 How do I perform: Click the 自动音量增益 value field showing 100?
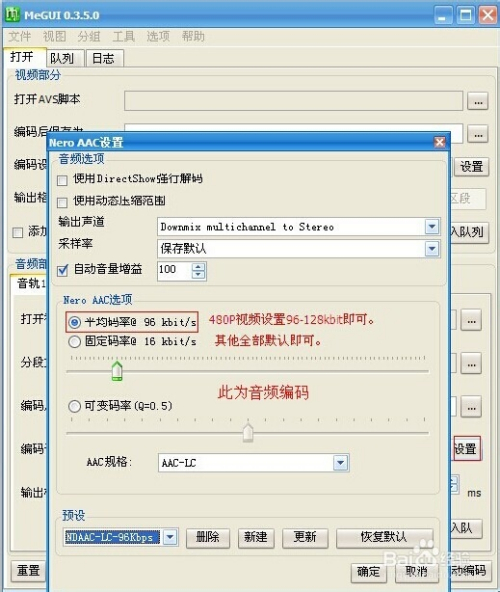pos(175,271)
